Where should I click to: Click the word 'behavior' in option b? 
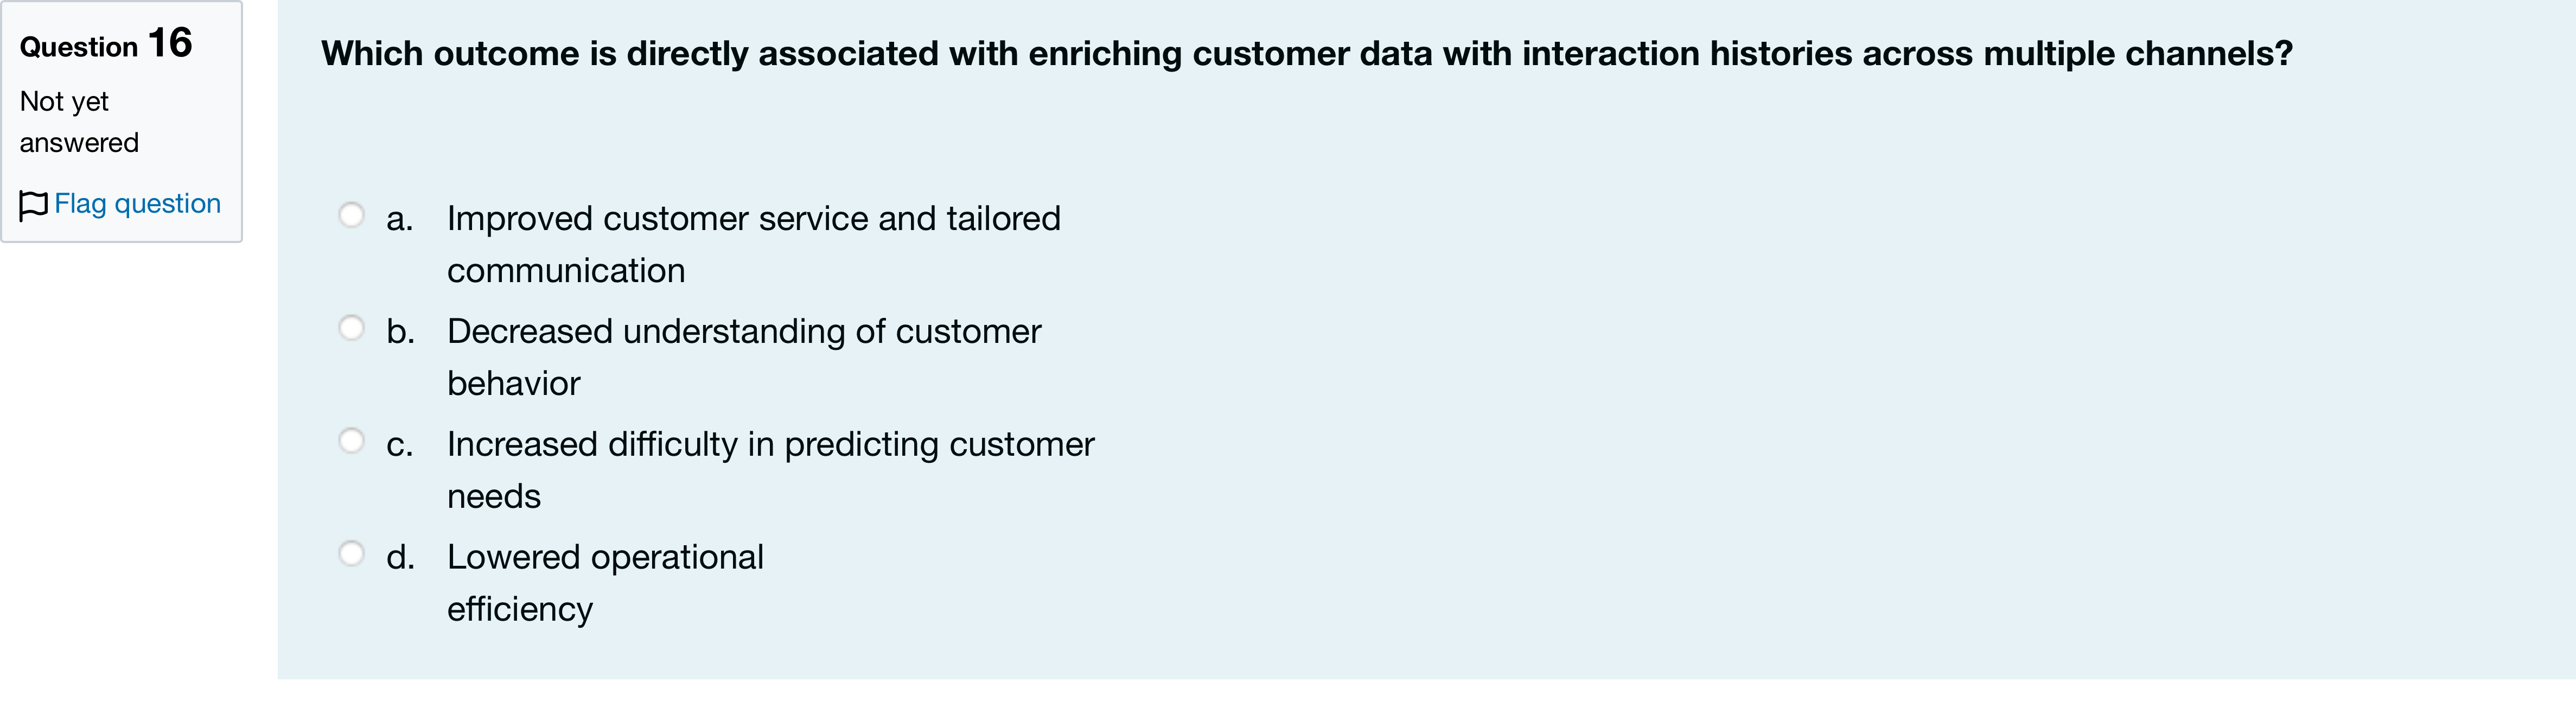pos(514,384)
